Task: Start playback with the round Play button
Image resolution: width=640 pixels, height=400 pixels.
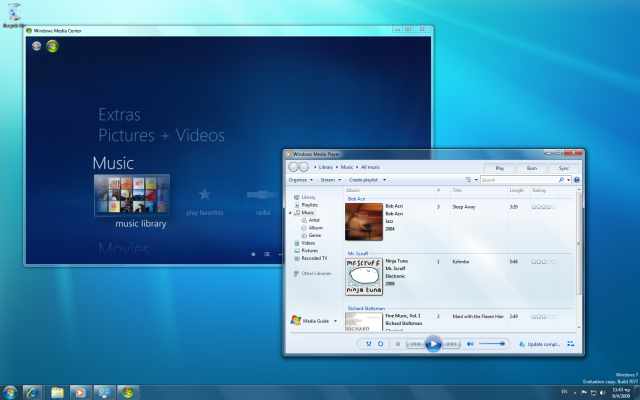Action: [433, 344]
